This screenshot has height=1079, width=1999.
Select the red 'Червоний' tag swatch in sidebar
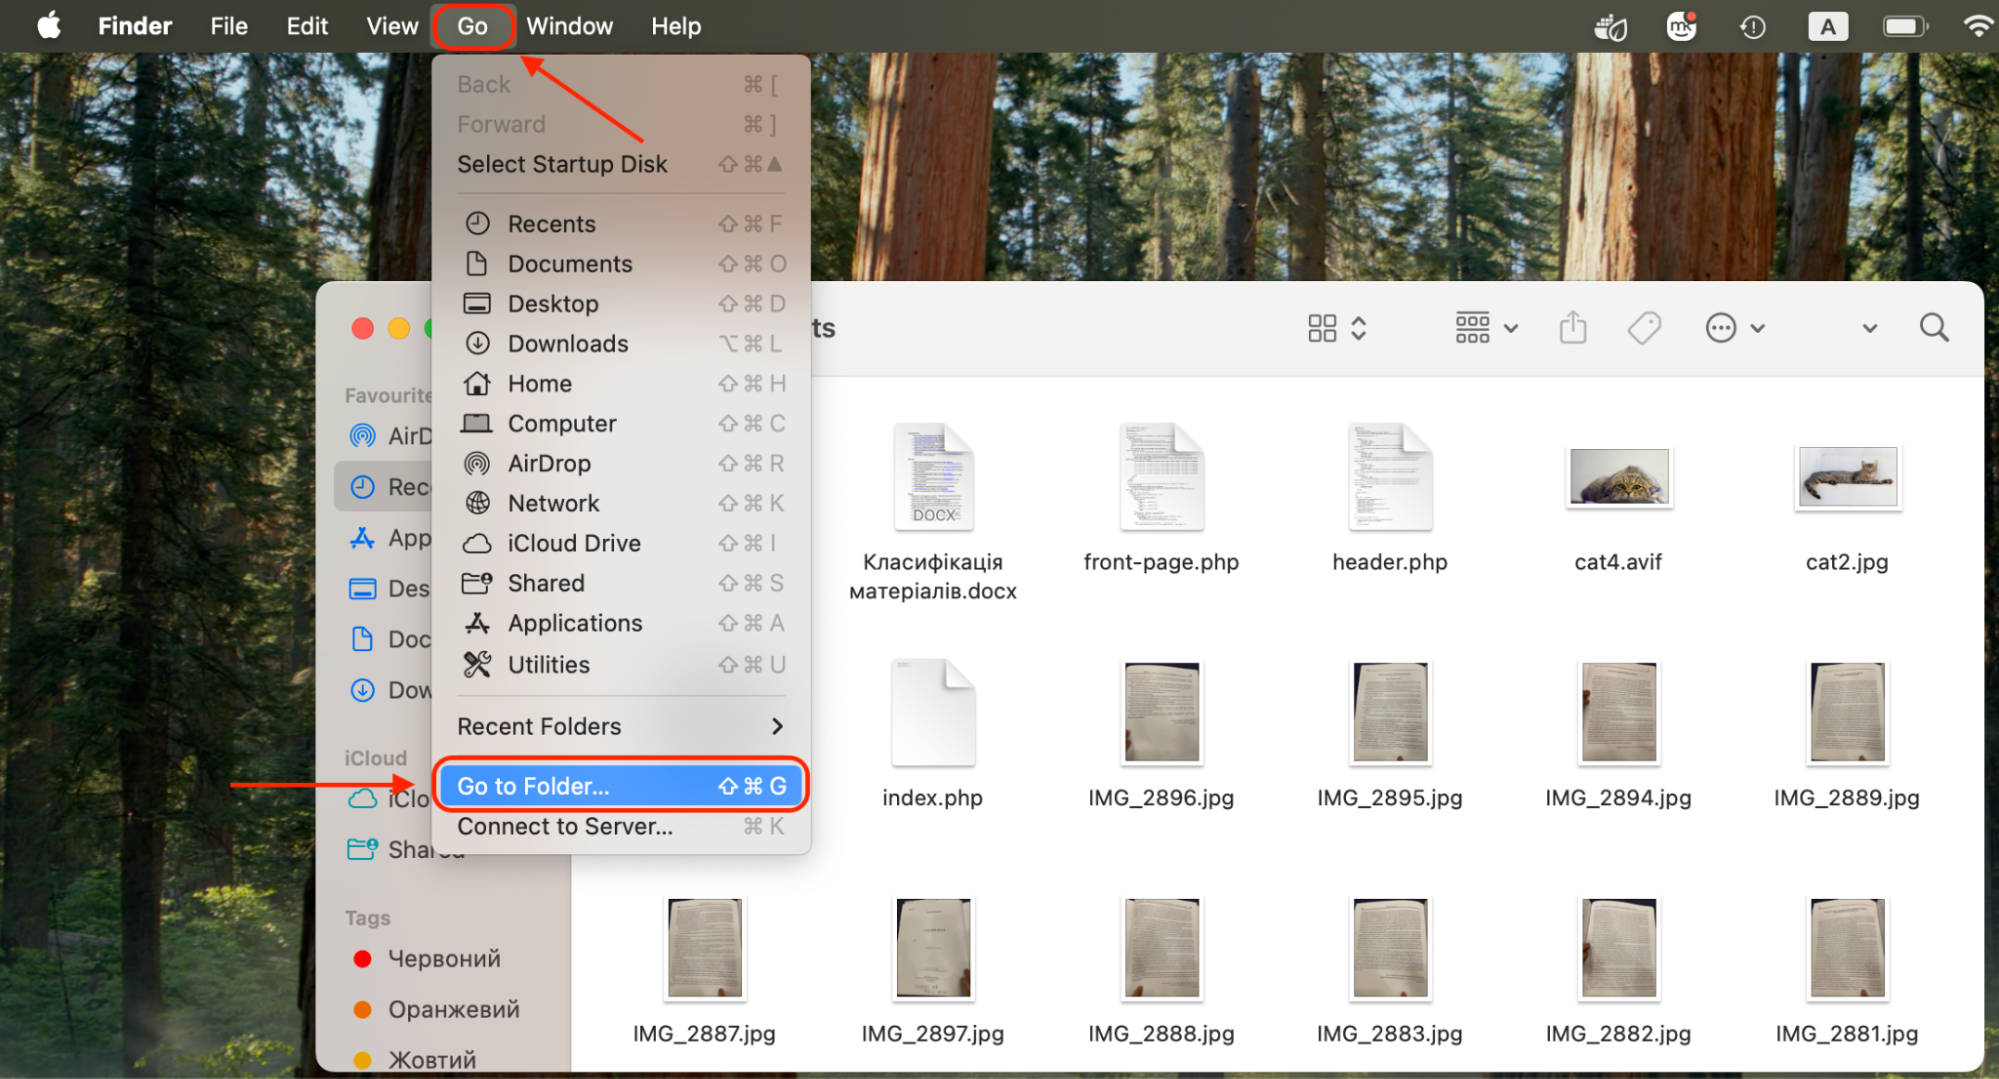click(x=363, y=958)
